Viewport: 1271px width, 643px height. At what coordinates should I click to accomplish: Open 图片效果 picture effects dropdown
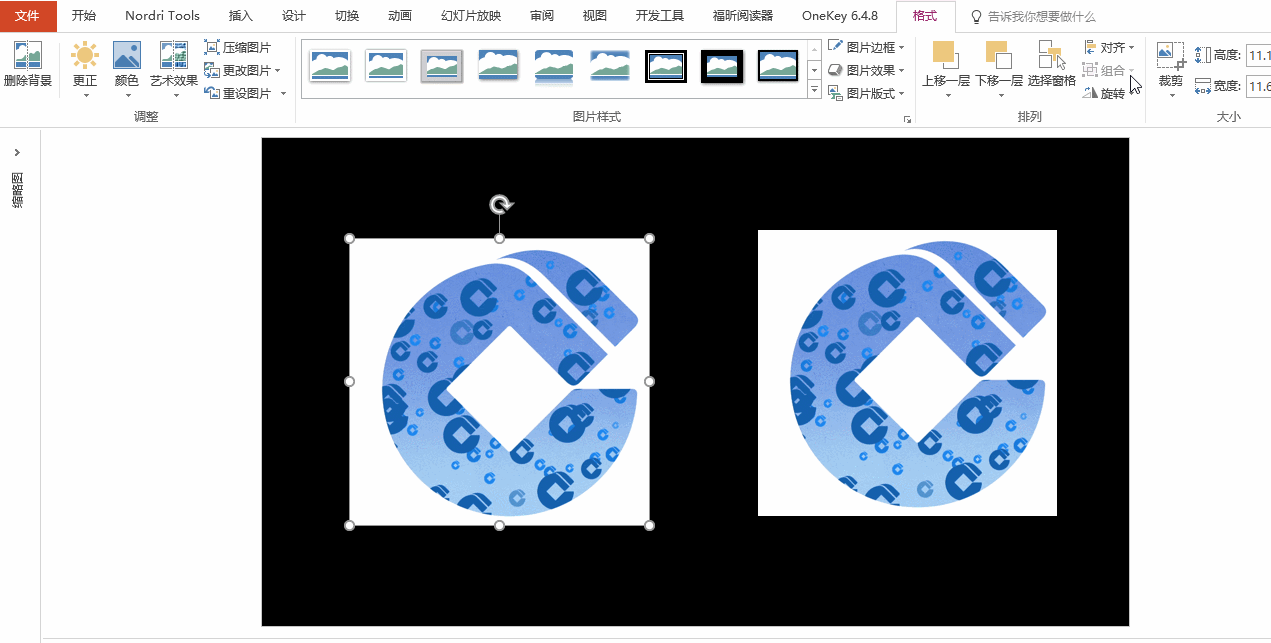[x=866, y=70]
